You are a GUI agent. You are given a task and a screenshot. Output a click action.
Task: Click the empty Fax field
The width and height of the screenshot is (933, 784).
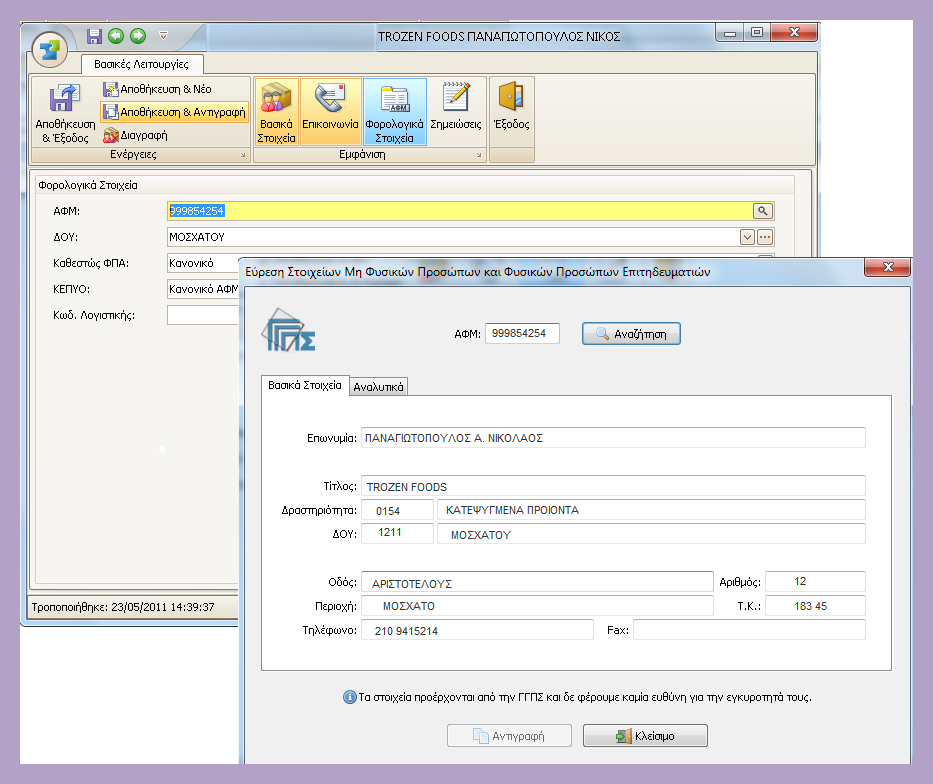750,630
